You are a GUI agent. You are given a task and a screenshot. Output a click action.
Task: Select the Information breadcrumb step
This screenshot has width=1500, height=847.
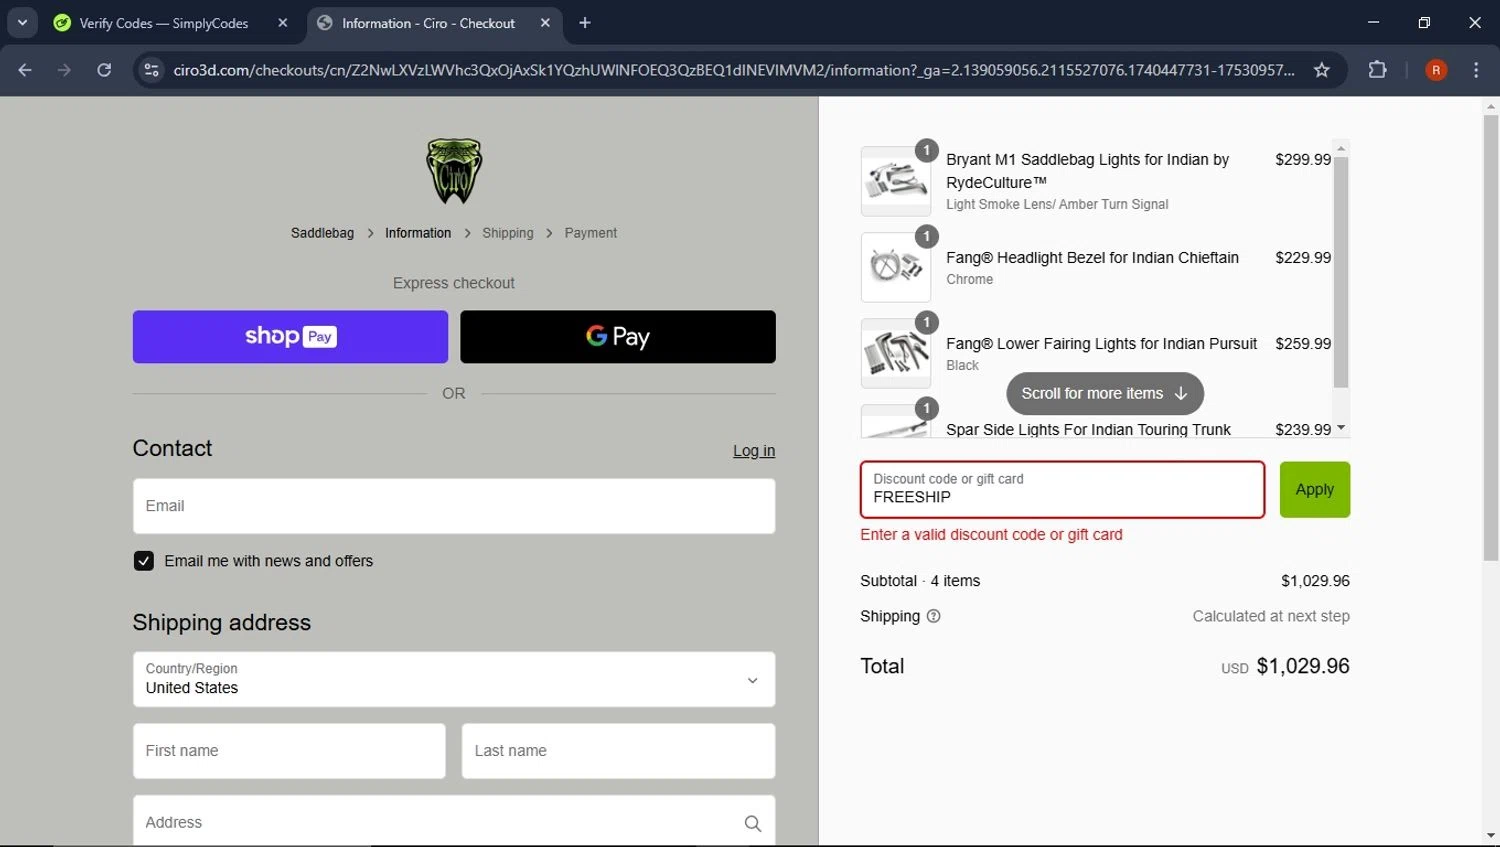coord(418,233)
